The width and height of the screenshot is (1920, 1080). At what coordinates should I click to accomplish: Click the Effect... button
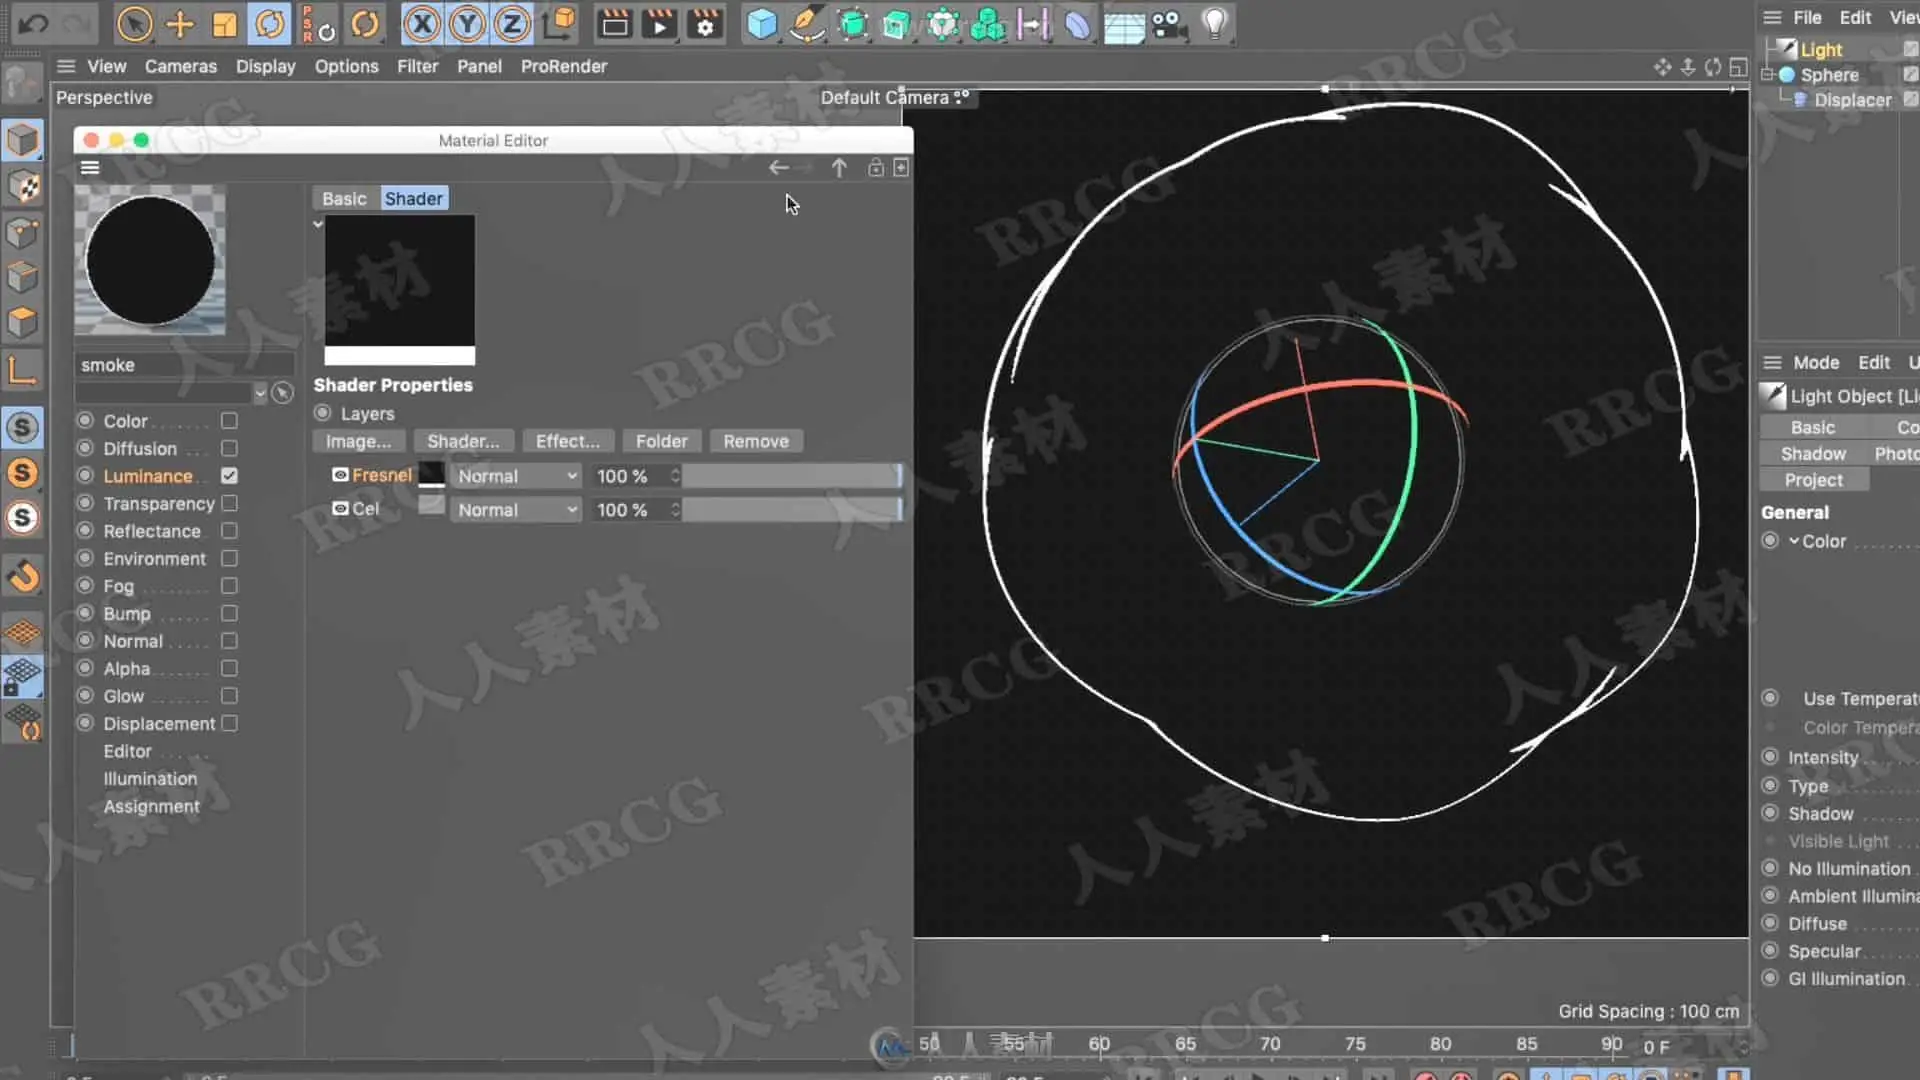click(x=567, y=441)
